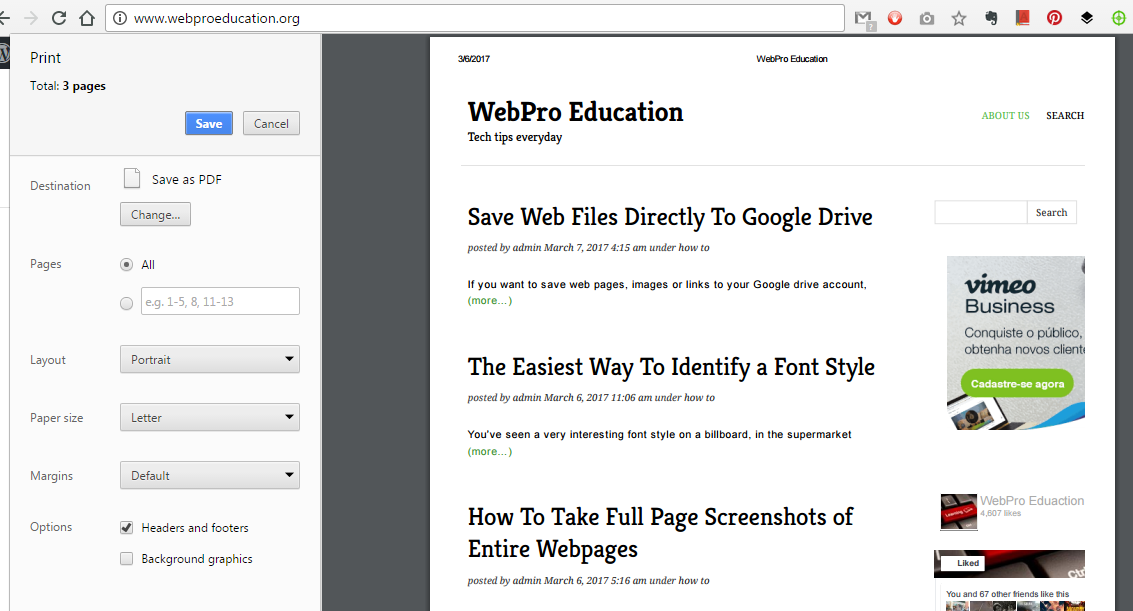Open How To Take Full Page Screenshots post
Image resolution: width=1133 pixels, height=611 pixels.
tap(660, 533)
